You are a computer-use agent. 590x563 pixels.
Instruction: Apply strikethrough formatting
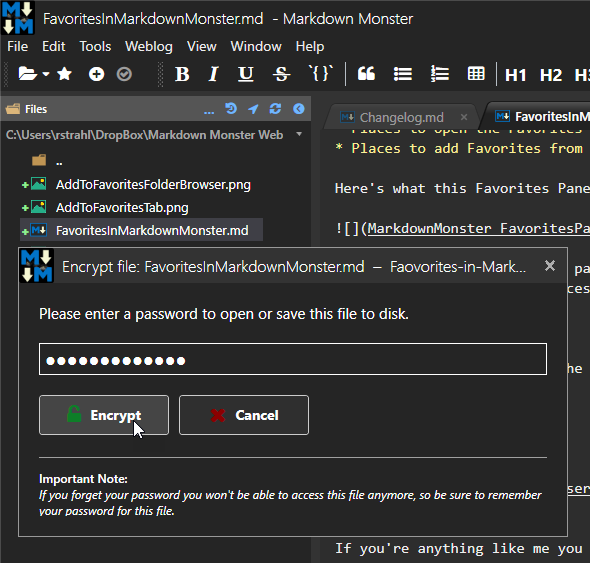point(281,74)
